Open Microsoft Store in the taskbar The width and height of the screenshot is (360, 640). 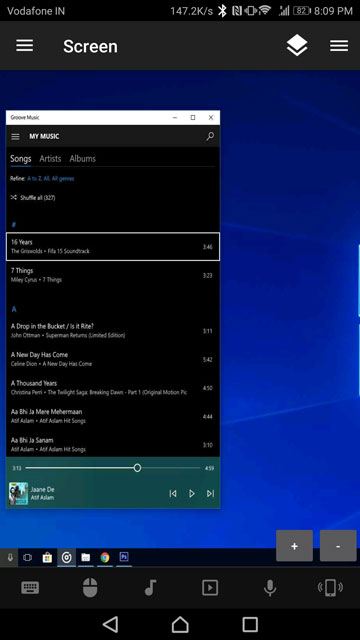[47, 557]
